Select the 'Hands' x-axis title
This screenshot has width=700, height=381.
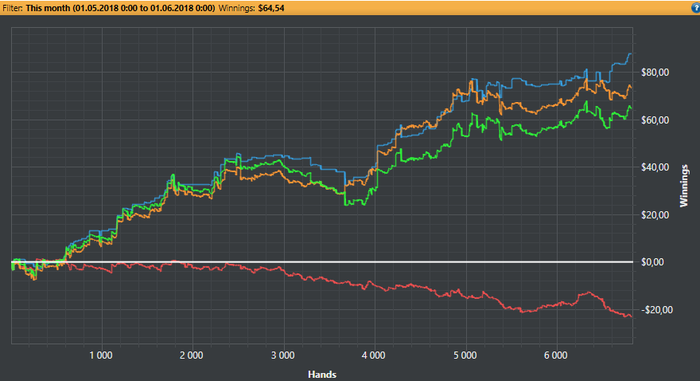322,374
